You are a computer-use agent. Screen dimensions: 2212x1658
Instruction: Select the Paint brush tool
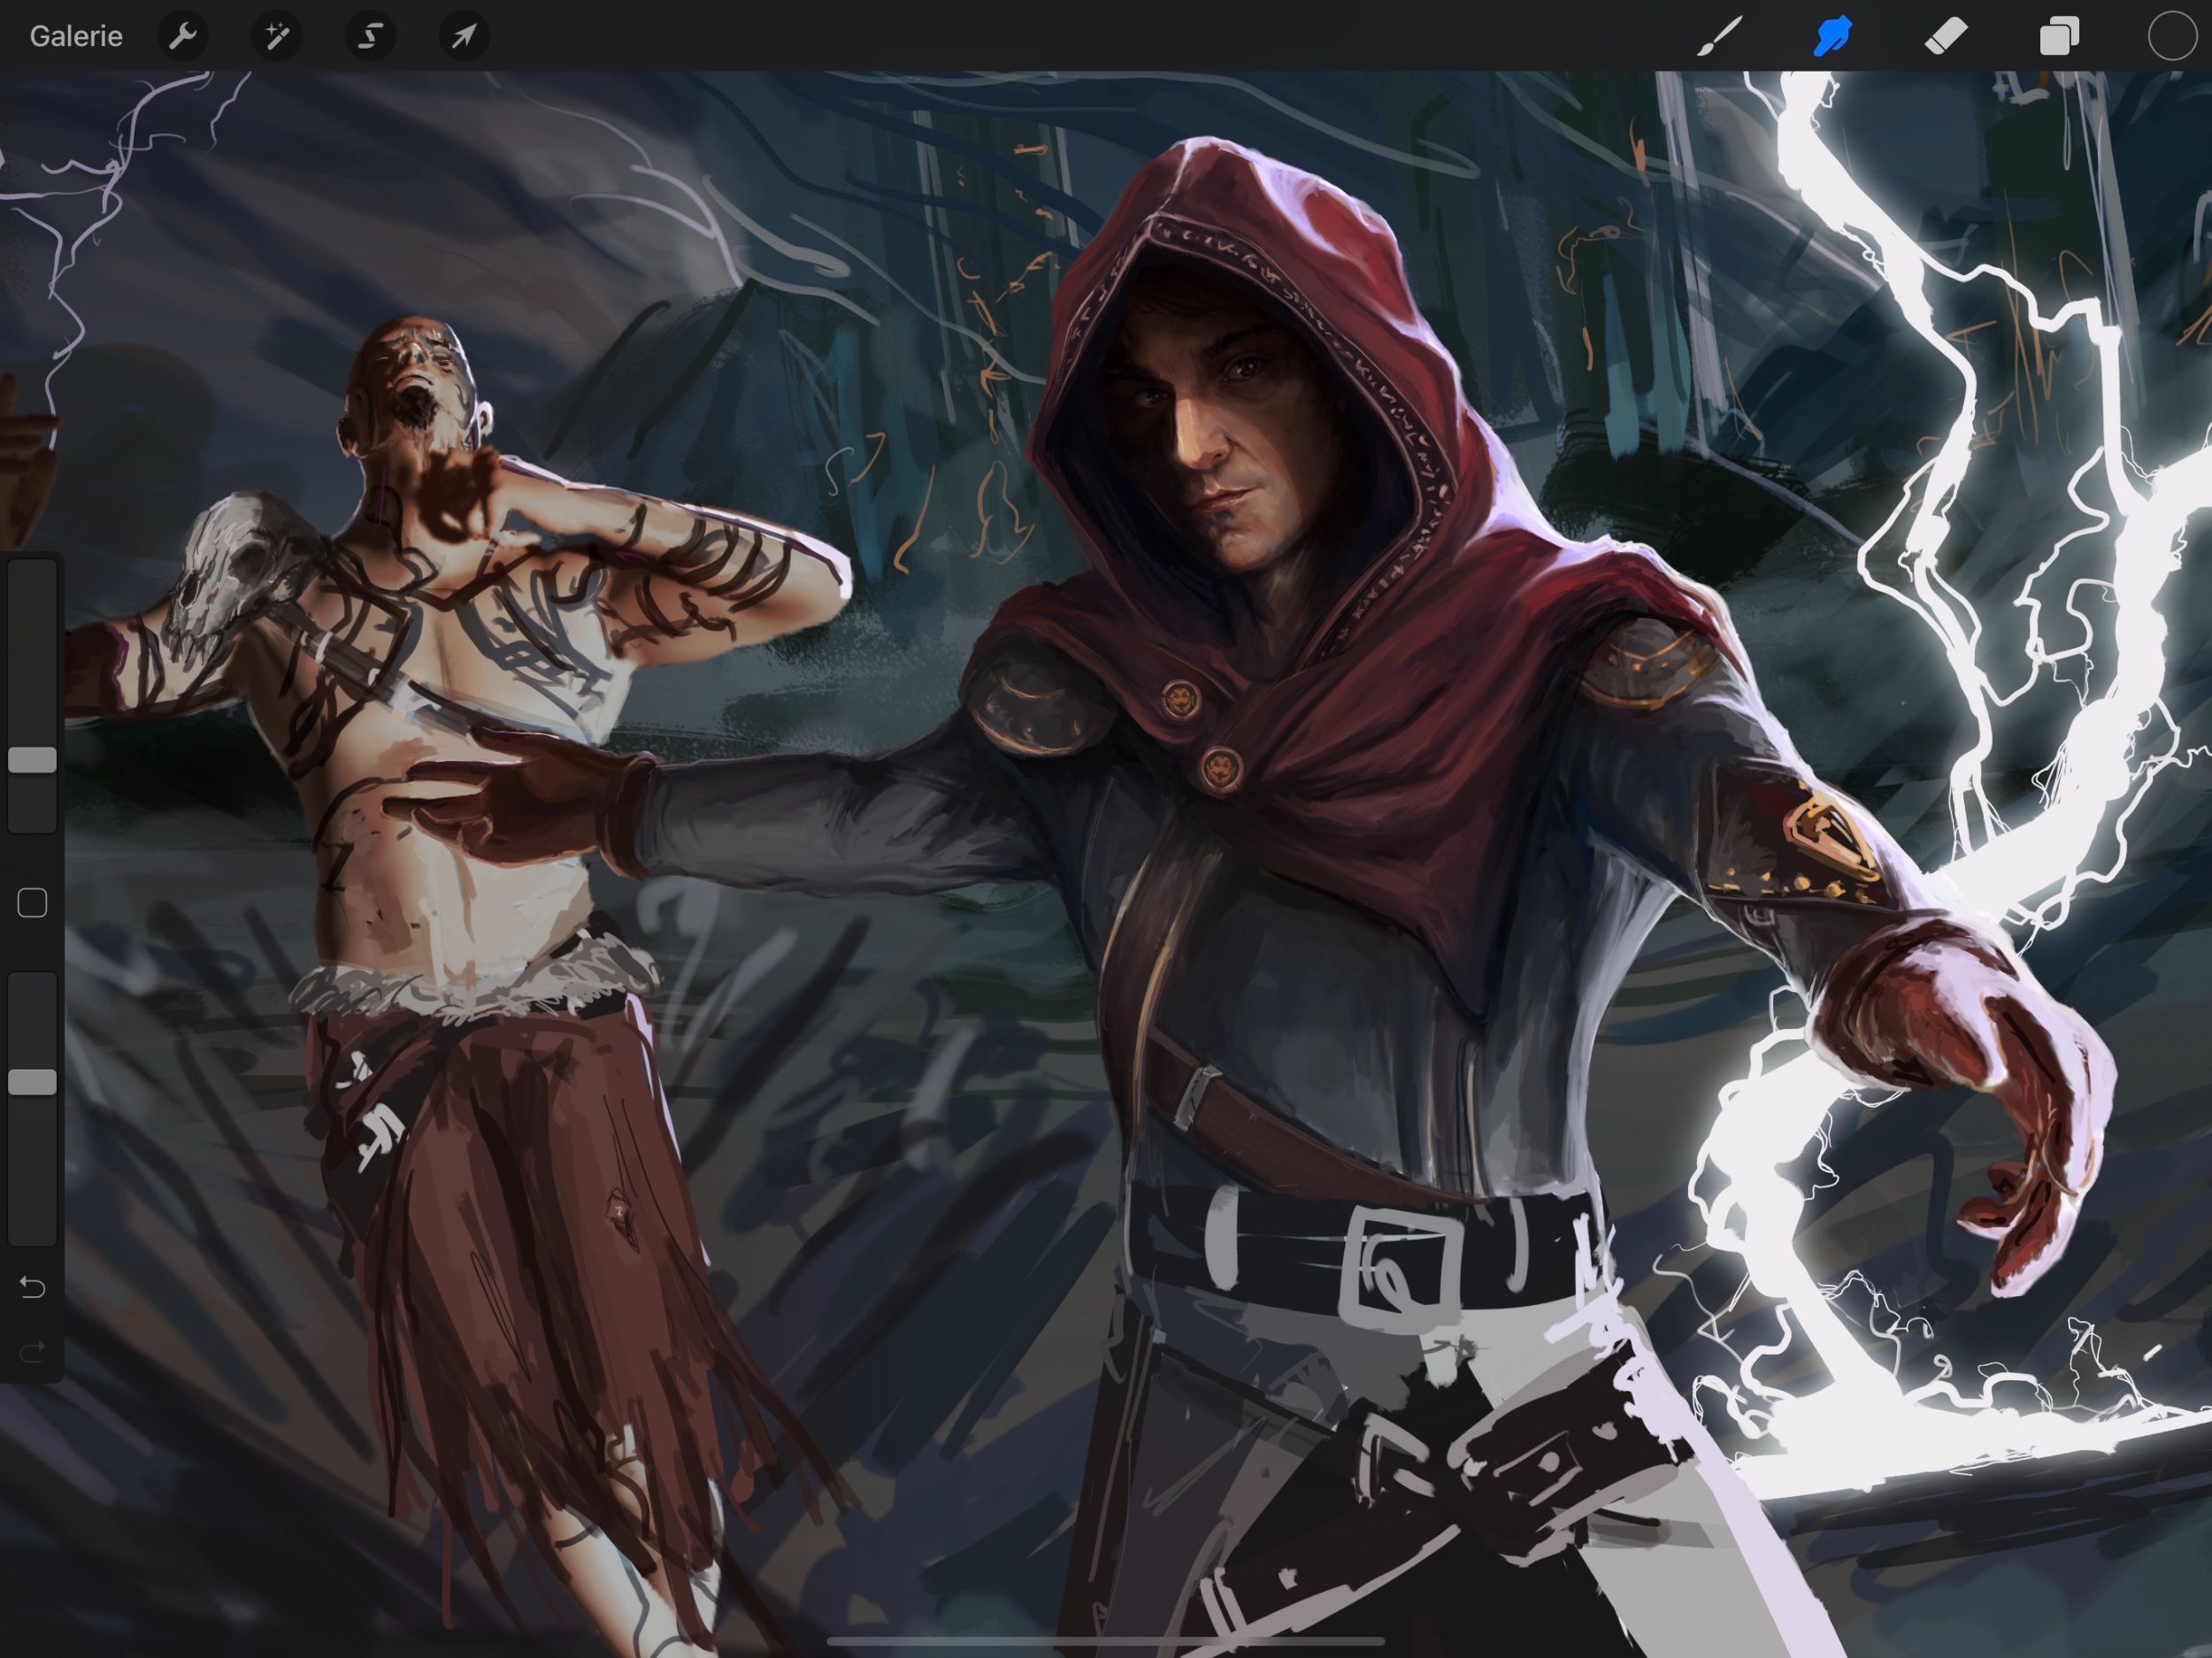[1720, 37]
